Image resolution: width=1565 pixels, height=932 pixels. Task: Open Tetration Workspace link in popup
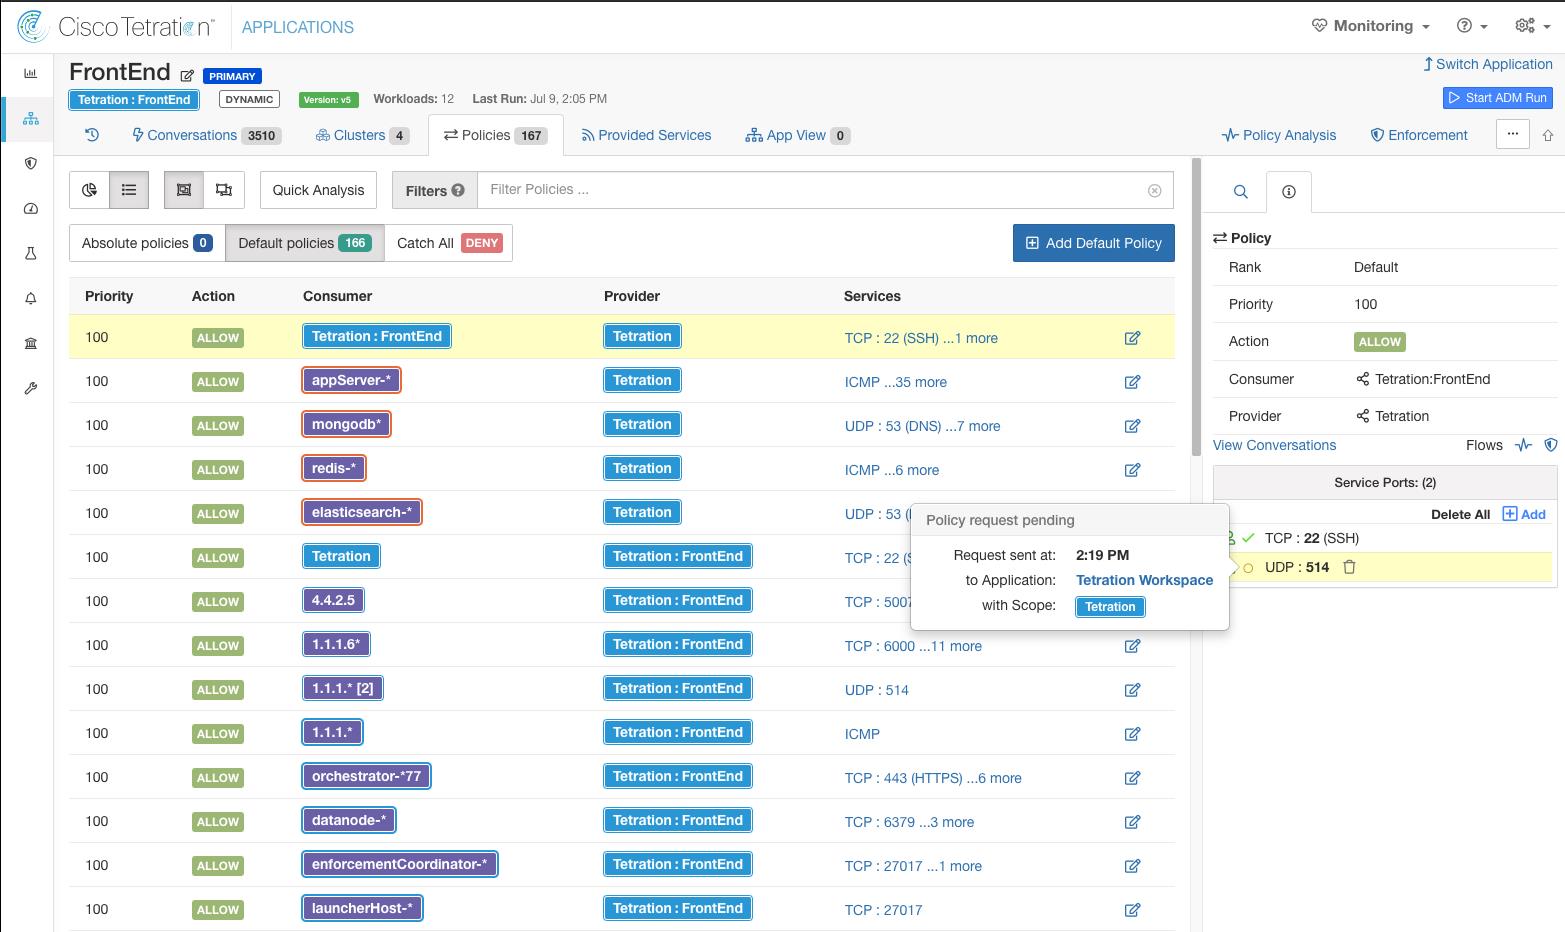[1144, 580]
